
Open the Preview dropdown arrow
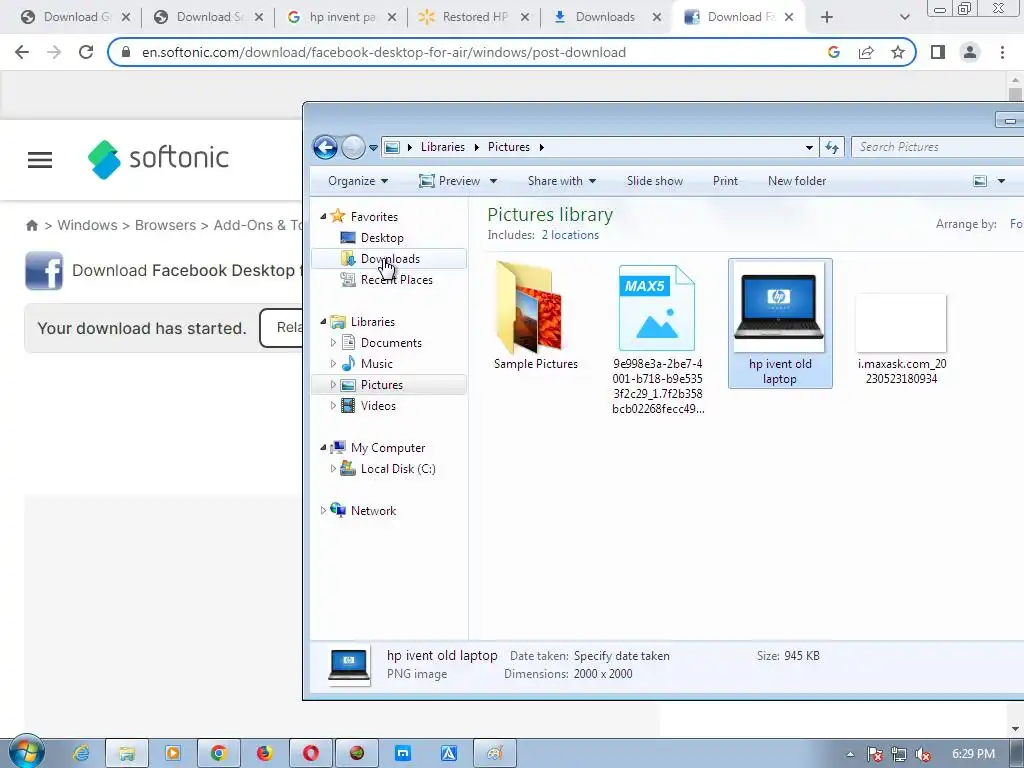[x=493, y=181]
